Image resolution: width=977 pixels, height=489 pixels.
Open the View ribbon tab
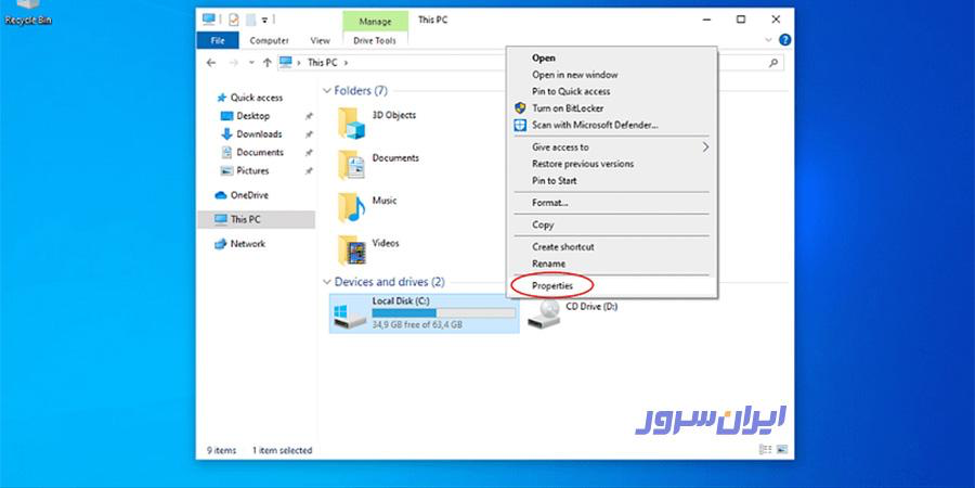coord(320,40)
